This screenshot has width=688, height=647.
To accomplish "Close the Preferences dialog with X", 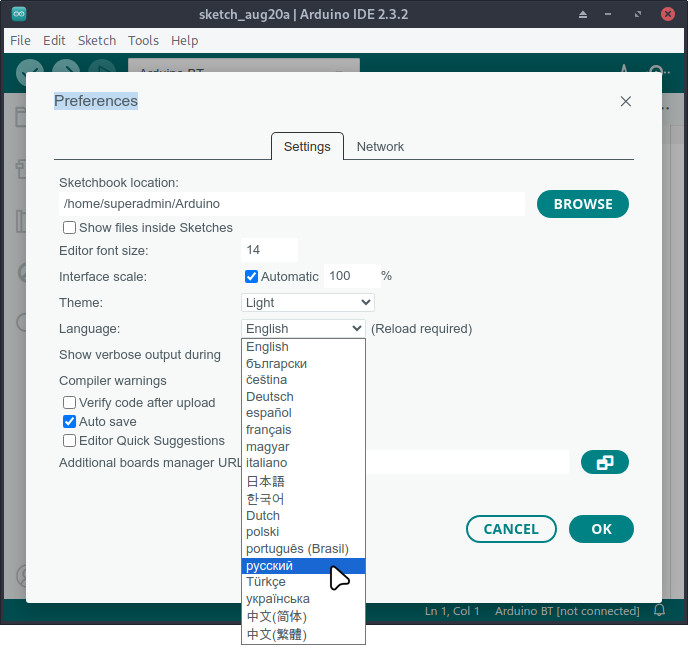I will 626,101.
